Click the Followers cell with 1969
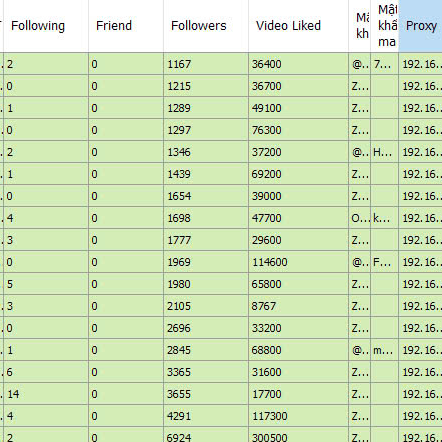 (206, 262)
